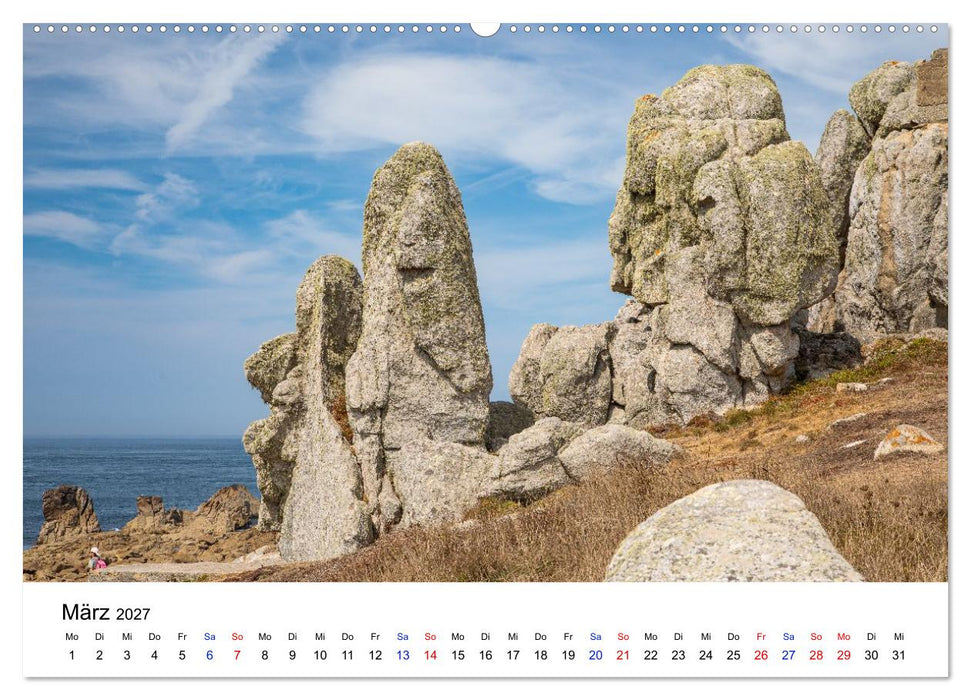Select Saturday the 13th

coord(403,655)
